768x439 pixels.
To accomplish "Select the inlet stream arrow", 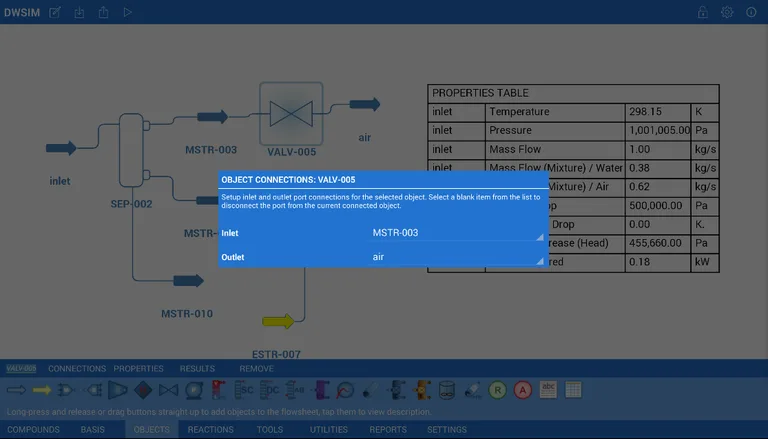I will [61, 147].
